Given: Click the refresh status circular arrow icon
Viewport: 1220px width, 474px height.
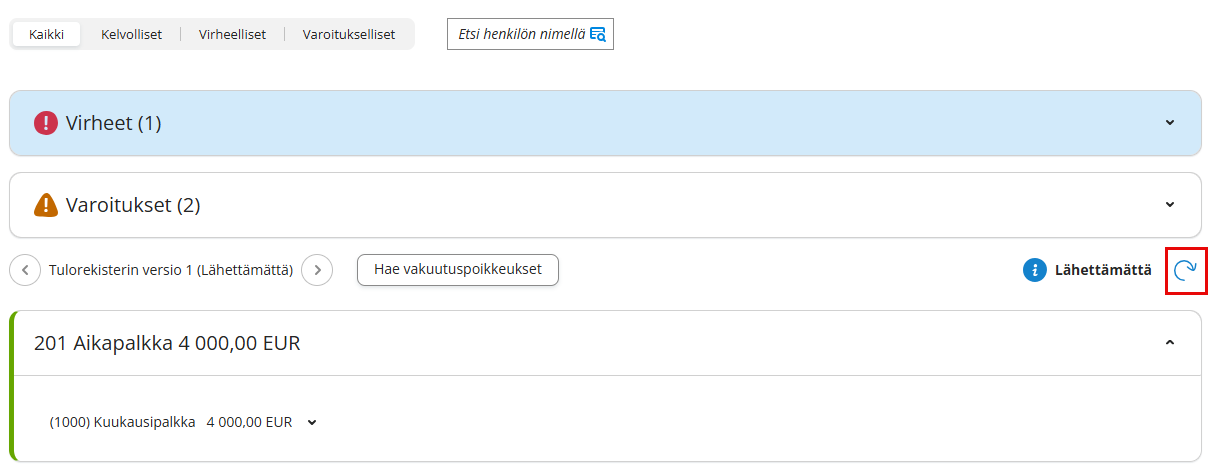Looking at the screenshot, I should pyautogui.click(x=1186, y=270).
